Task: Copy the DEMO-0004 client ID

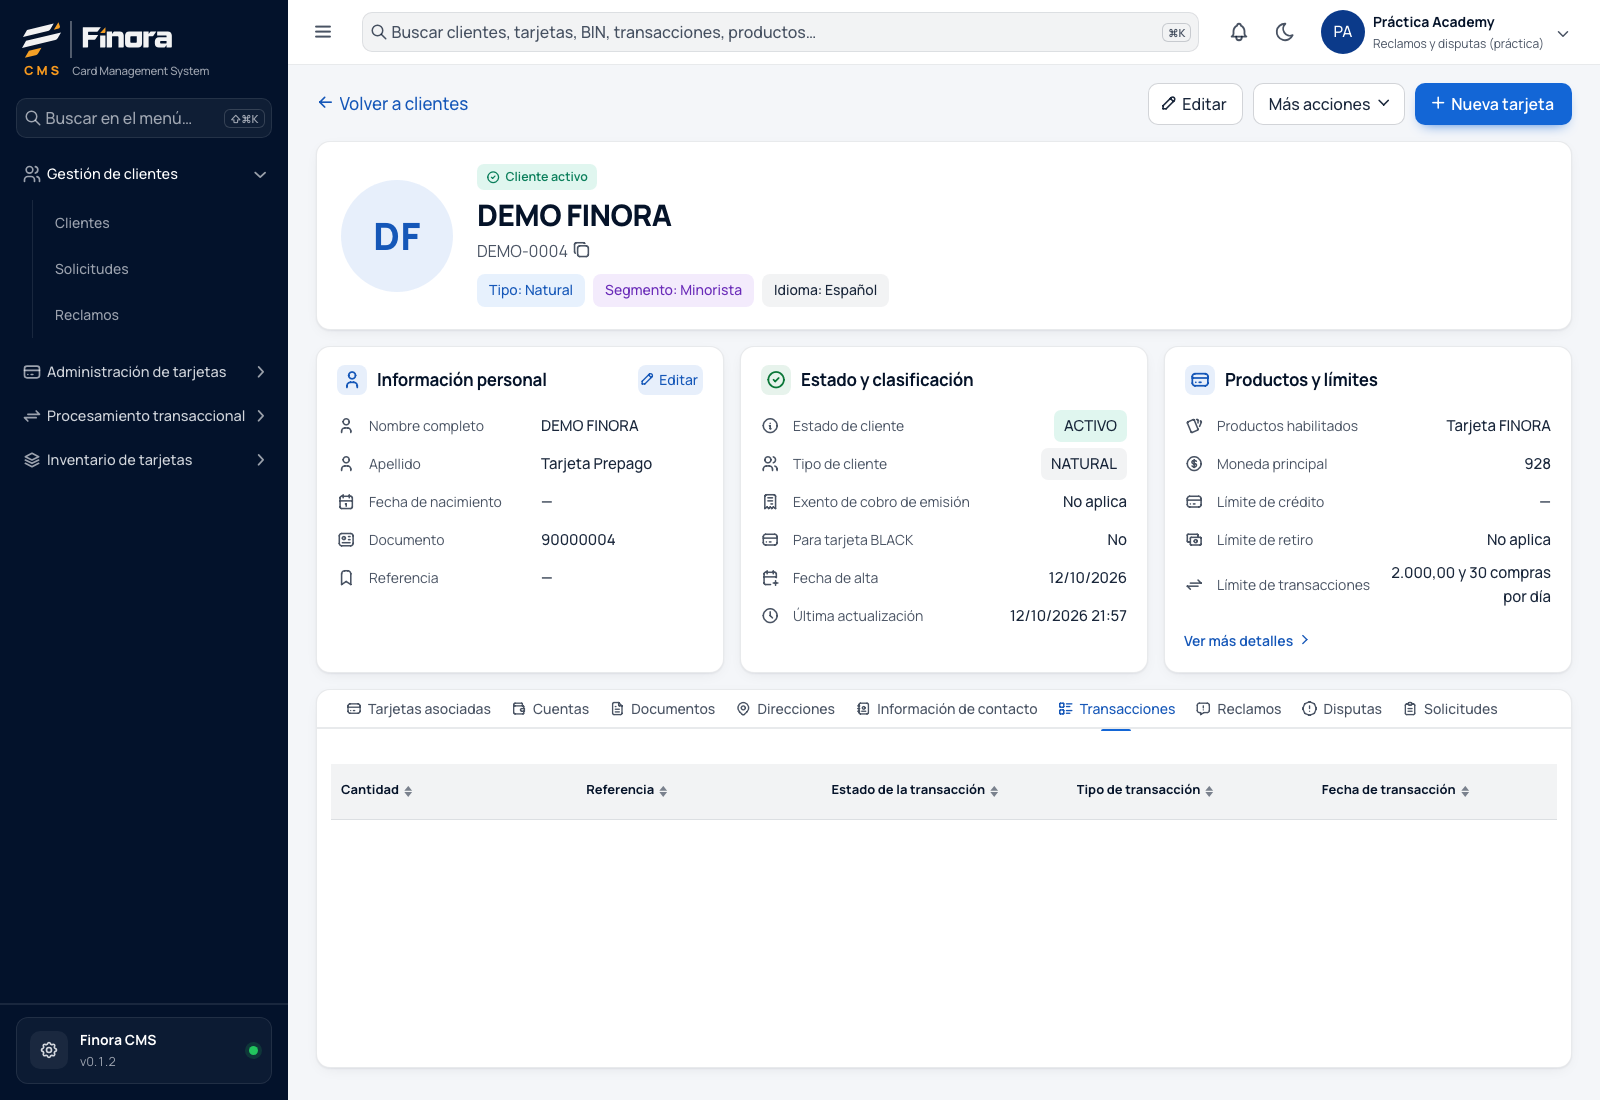Action: click(582, 250)
